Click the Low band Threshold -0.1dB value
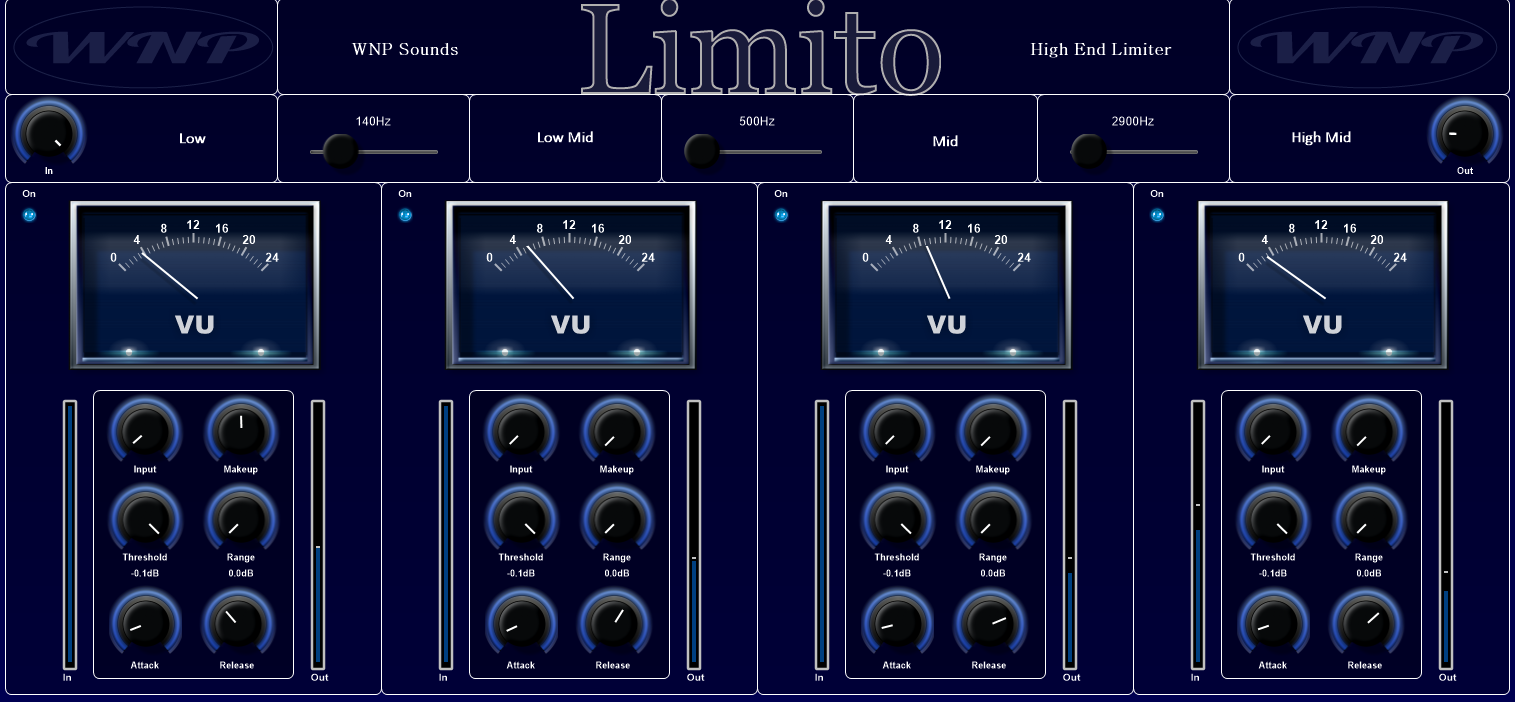The image size is (1515, 702). point(145,574)
